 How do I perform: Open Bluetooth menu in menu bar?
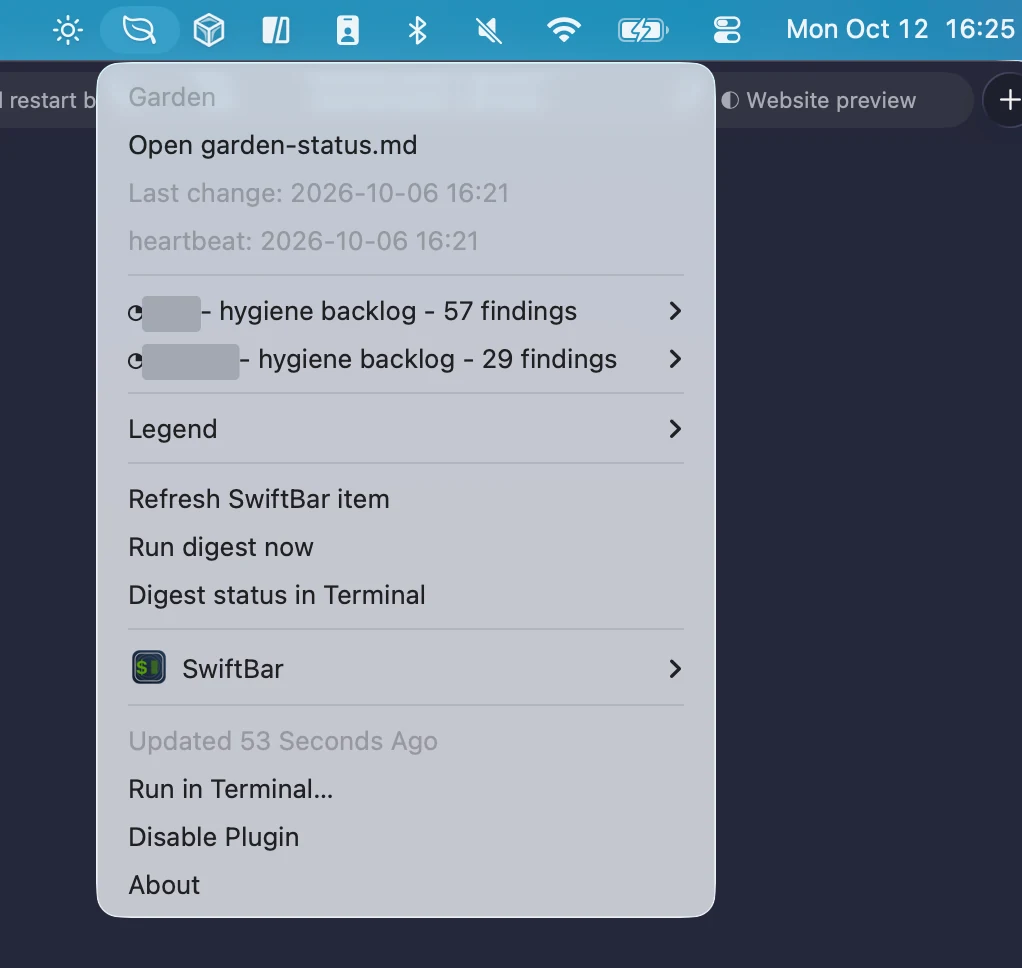click(x=417, y=30)
